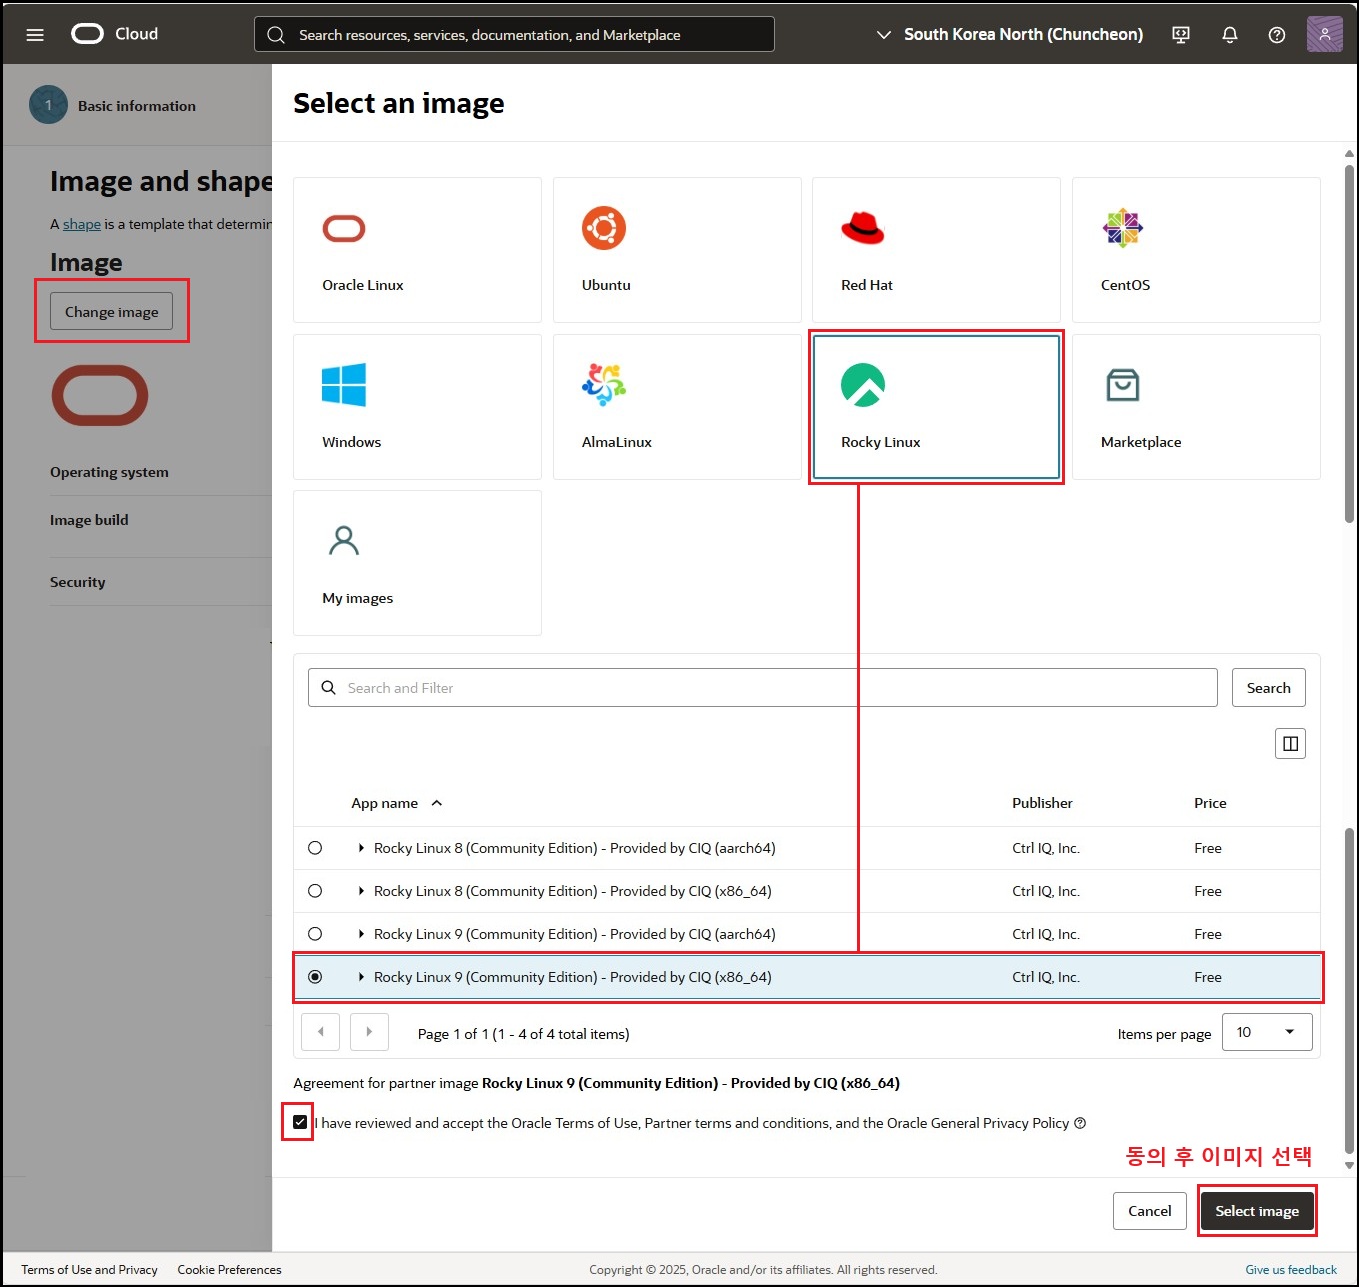Select Rocky Linux 8 aarch64 radio button

click(x=315, y=848)
